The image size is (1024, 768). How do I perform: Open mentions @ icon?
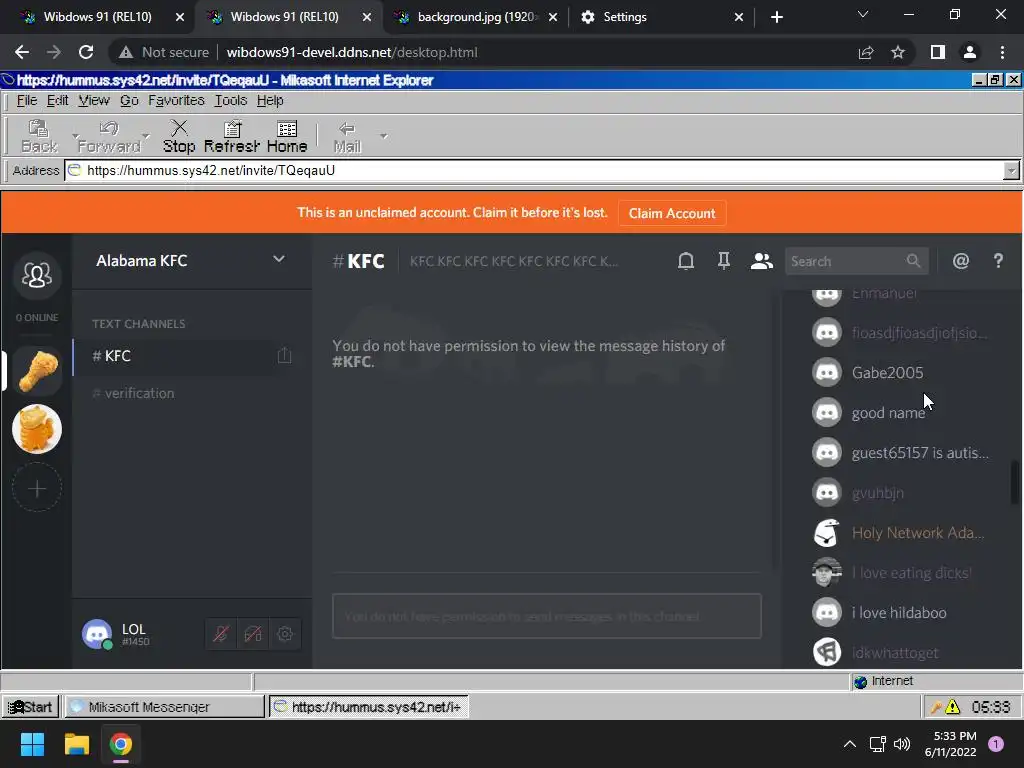point(961,261)
